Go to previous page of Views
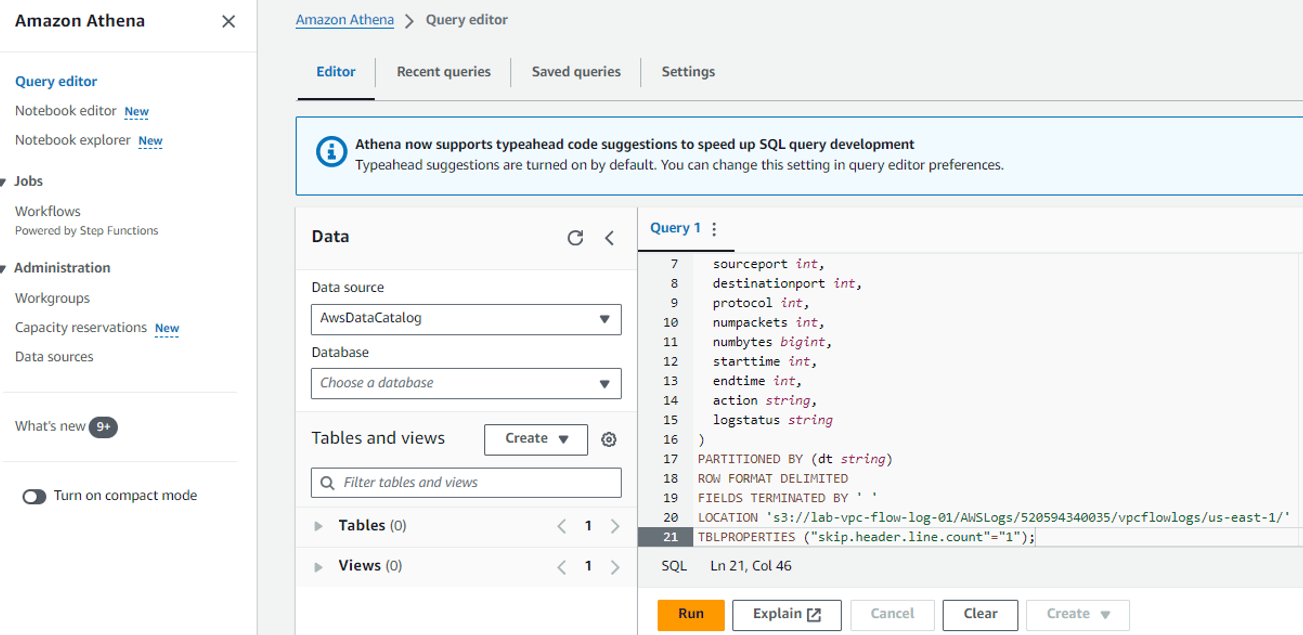Image resolution: width=1303 pixels, height=635 pixels. click(x=562, y=566)
